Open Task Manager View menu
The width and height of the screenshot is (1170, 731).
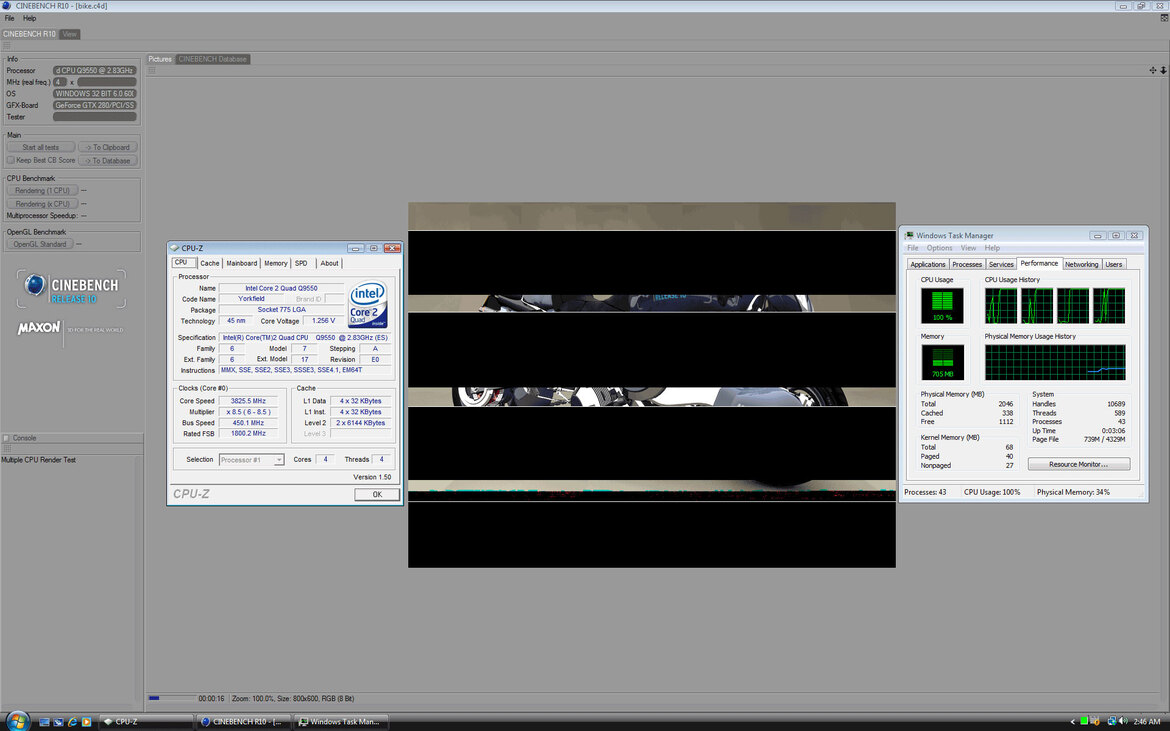(969, 248)
